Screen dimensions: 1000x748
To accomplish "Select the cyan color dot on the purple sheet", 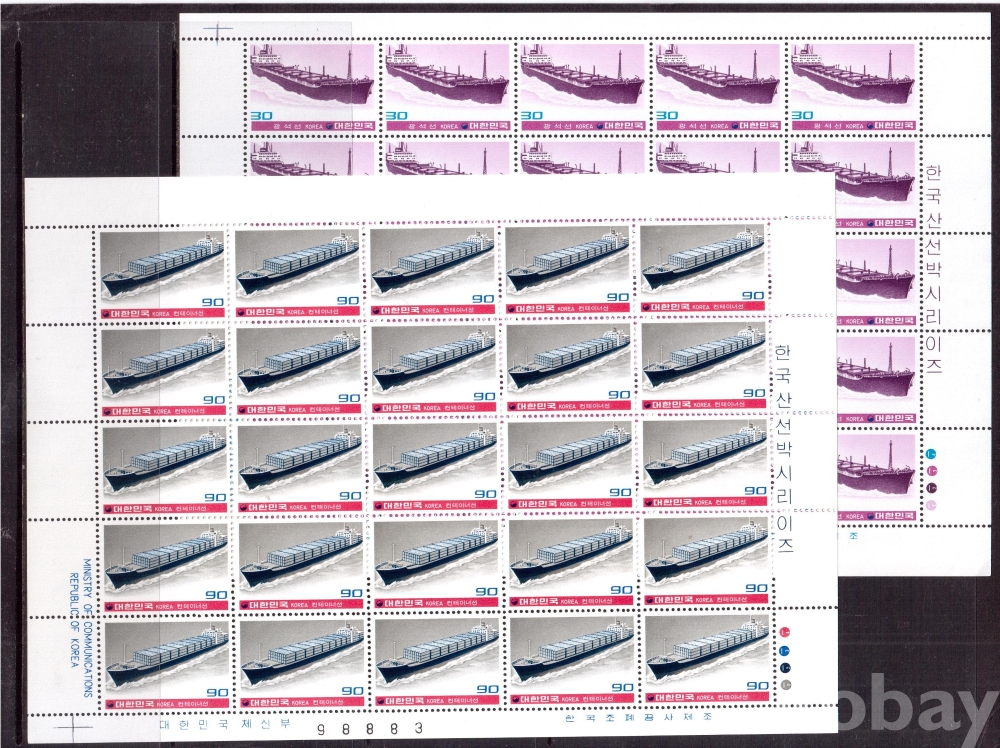I will 932,452.
